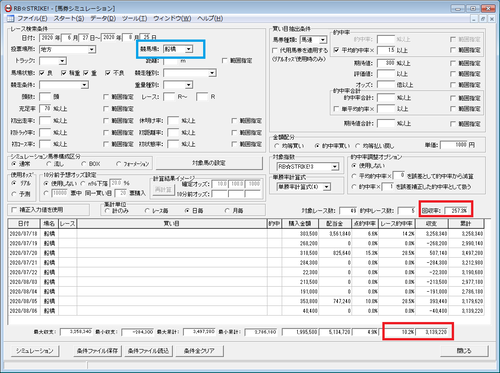Click the 回収率 field showing 257.3%
The image size is (500, 373).
pos(457,211)
